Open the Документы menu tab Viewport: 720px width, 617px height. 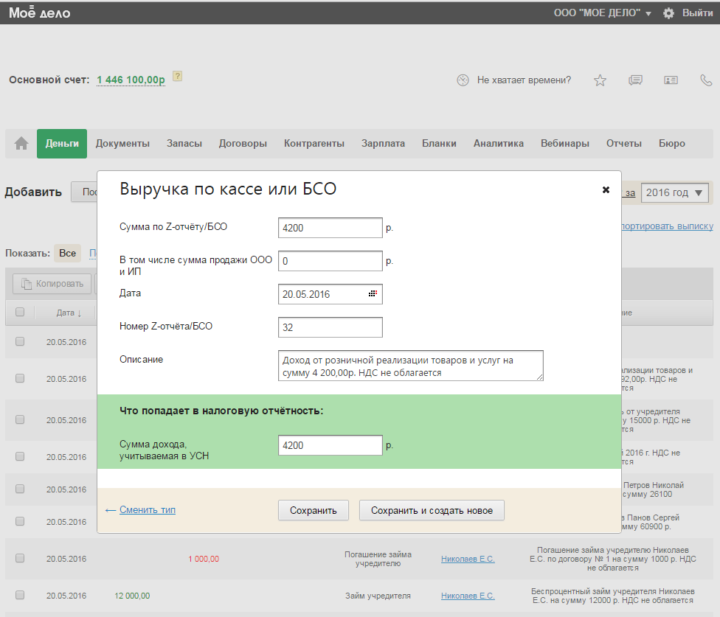[122, 144]
